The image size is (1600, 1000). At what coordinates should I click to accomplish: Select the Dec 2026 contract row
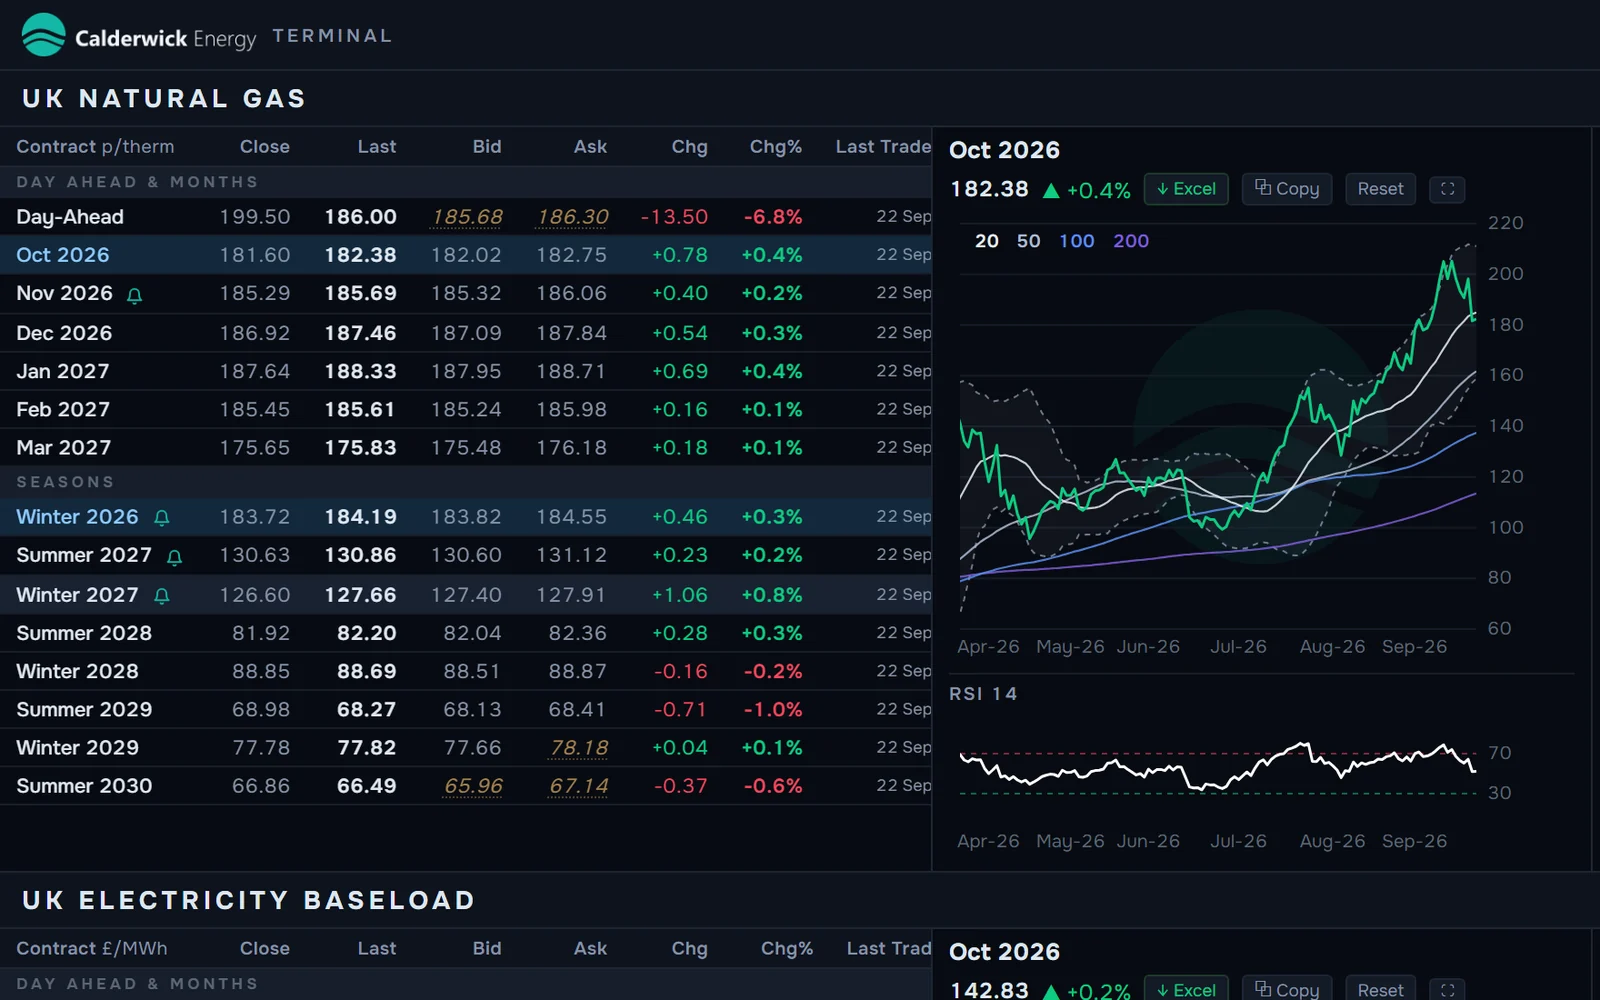466,333
